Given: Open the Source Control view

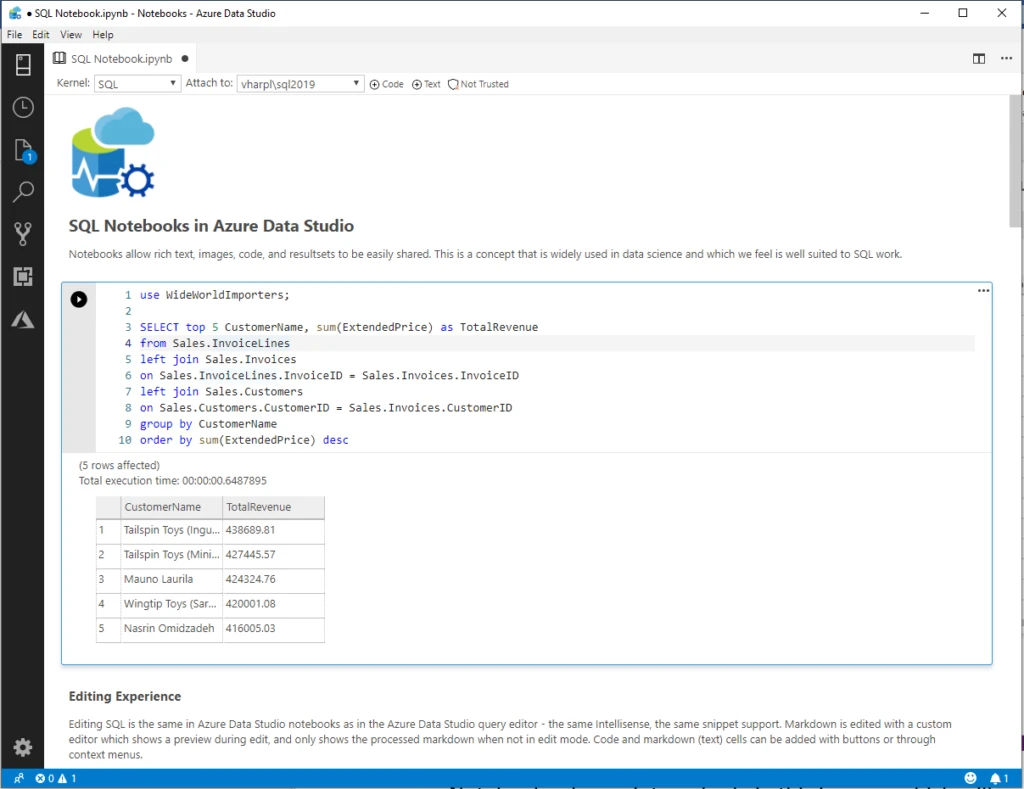Looking at the screenshot, I should pyautogui.click(x=23, y=233).
